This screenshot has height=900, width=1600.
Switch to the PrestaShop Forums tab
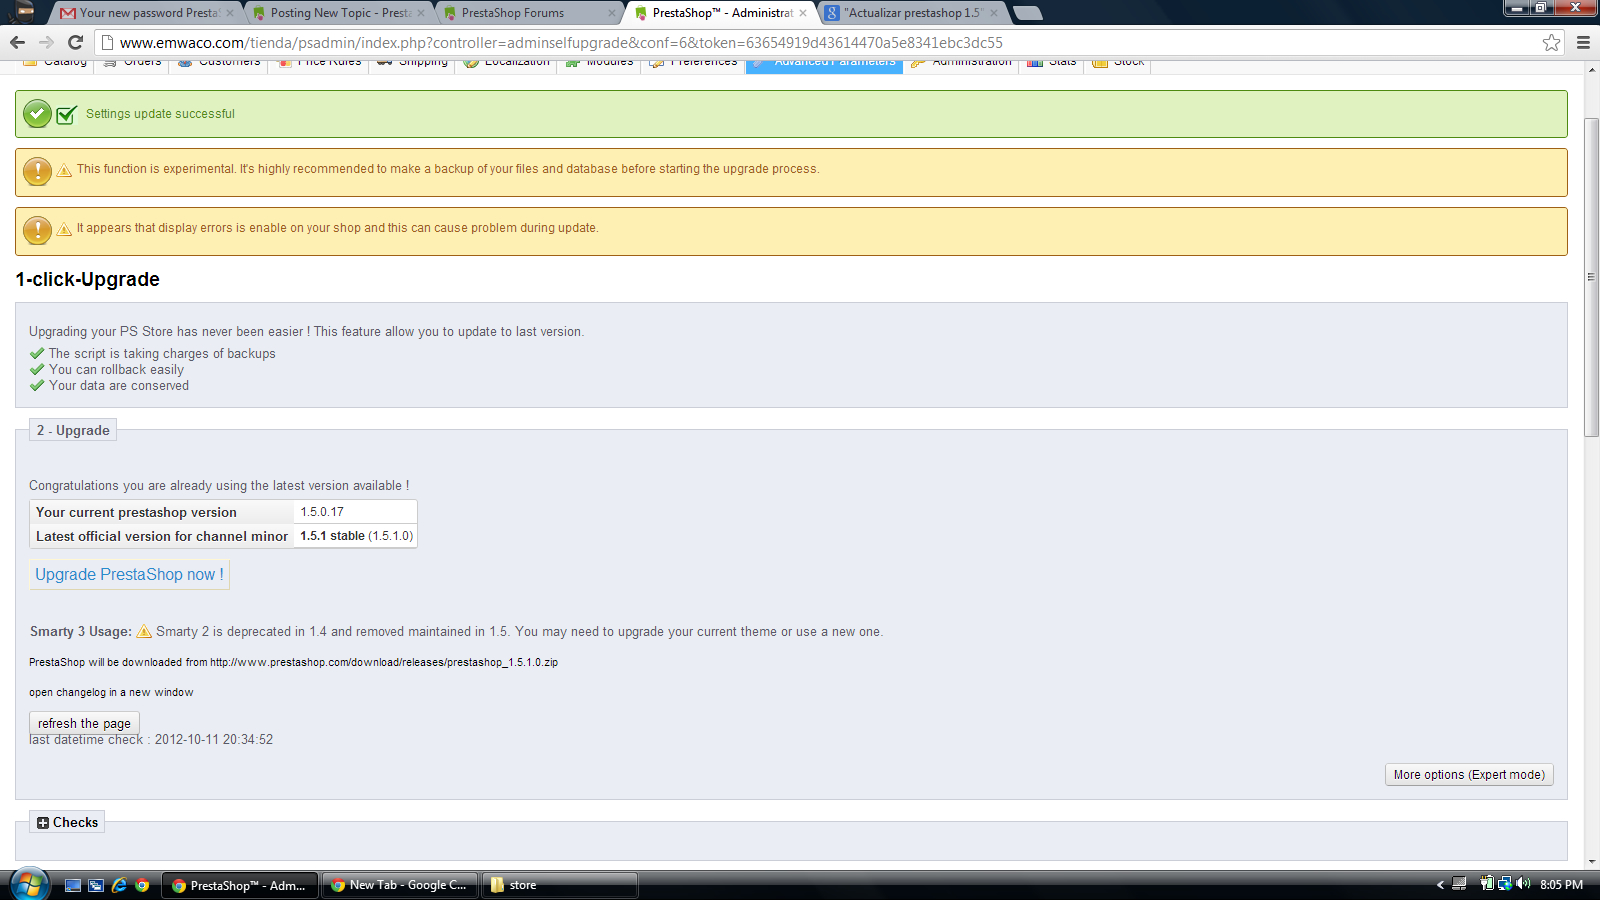tap(529, 13)
